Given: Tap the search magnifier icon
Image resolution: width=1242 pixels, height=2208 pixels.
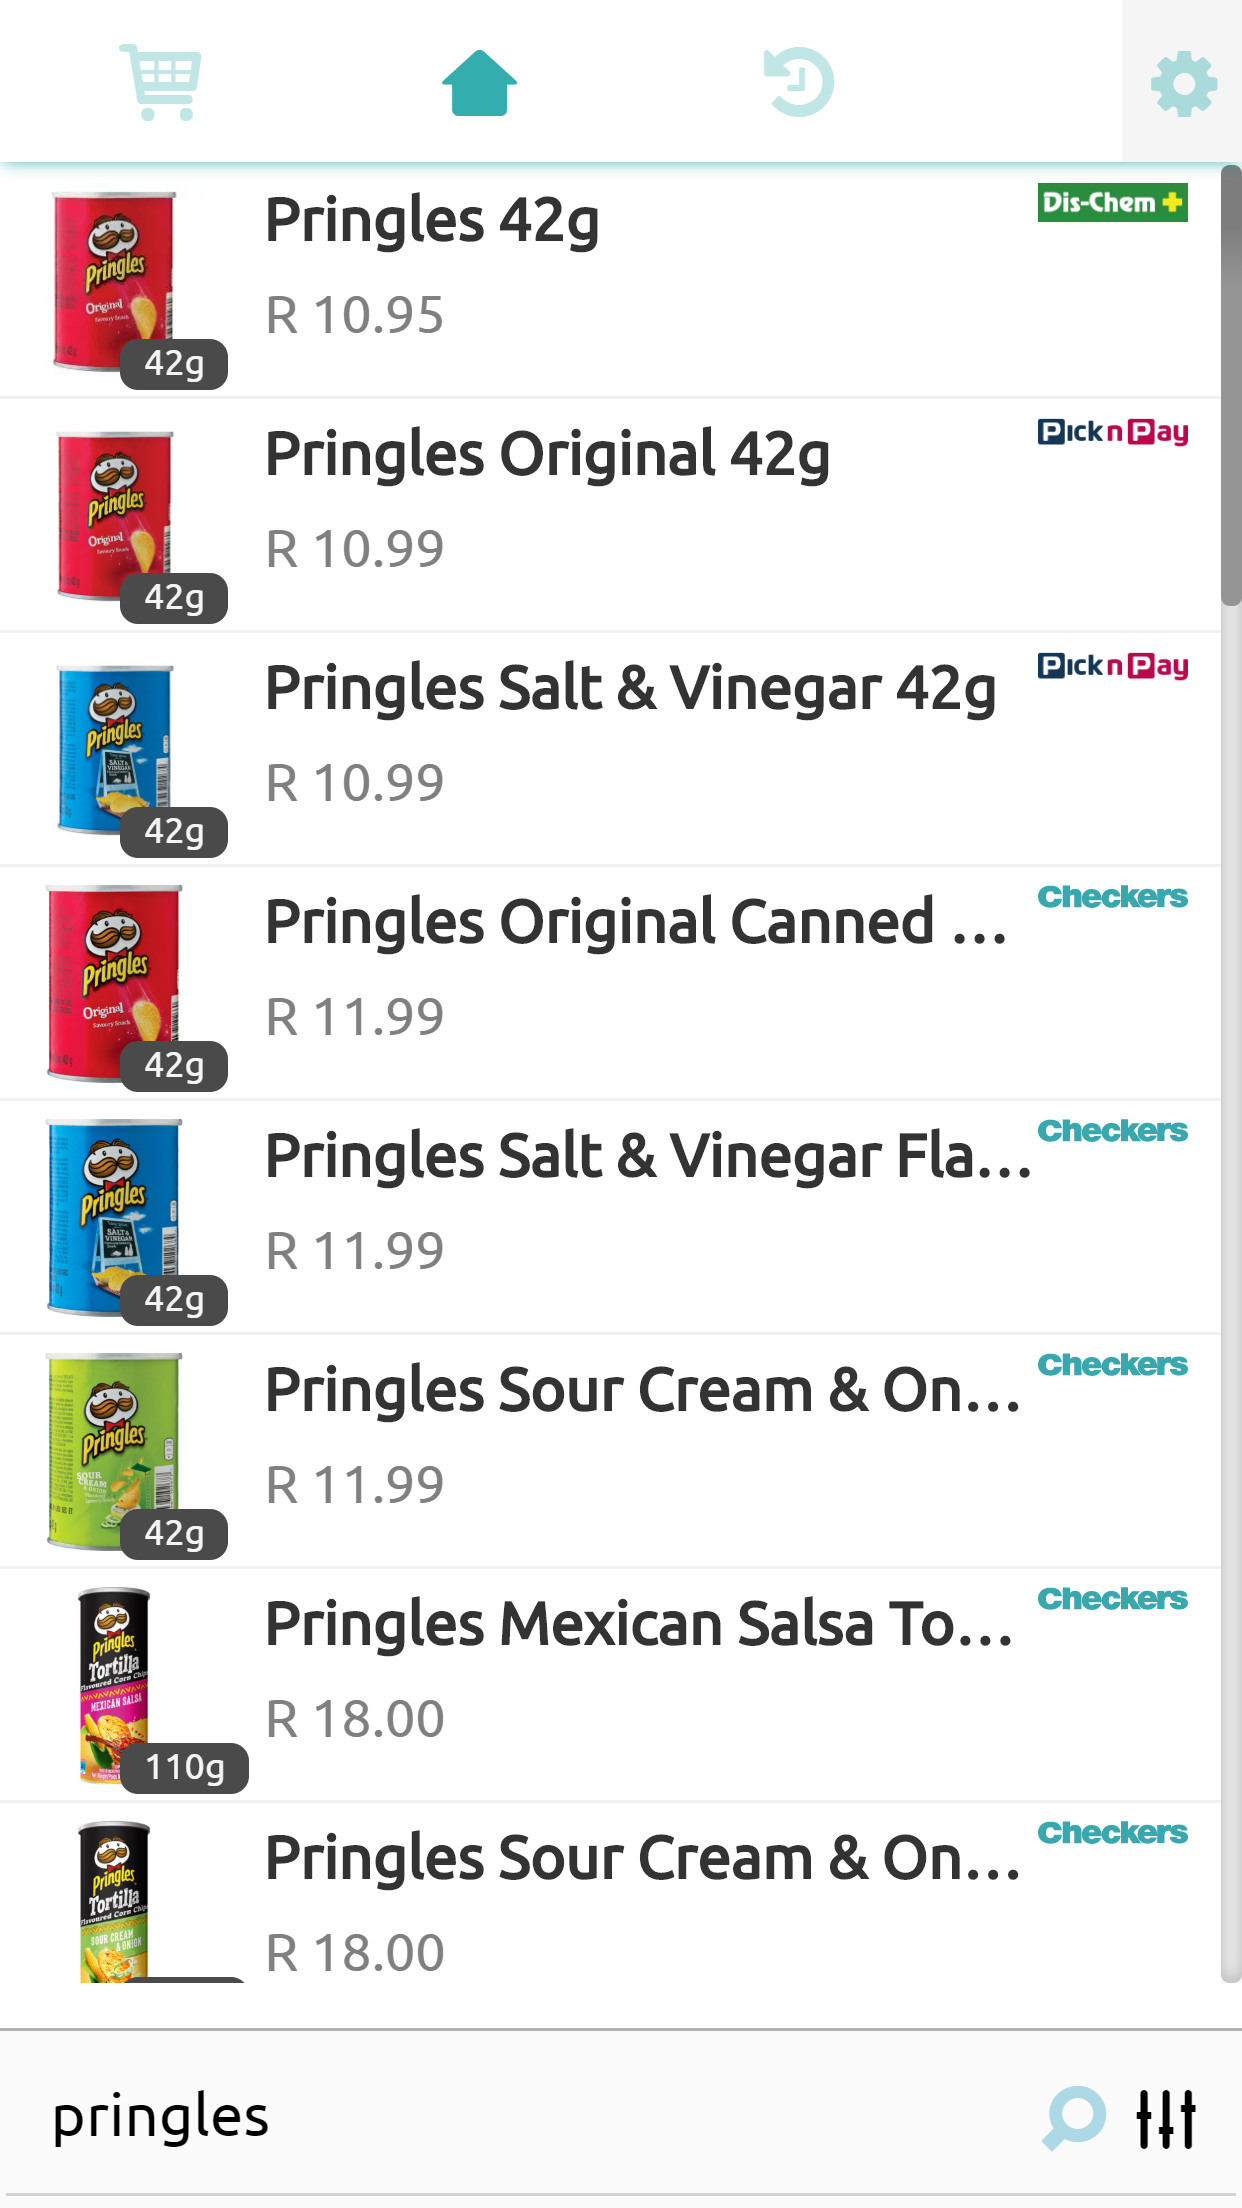Looking at the screenshot, I should [x=1074, y=2117].
